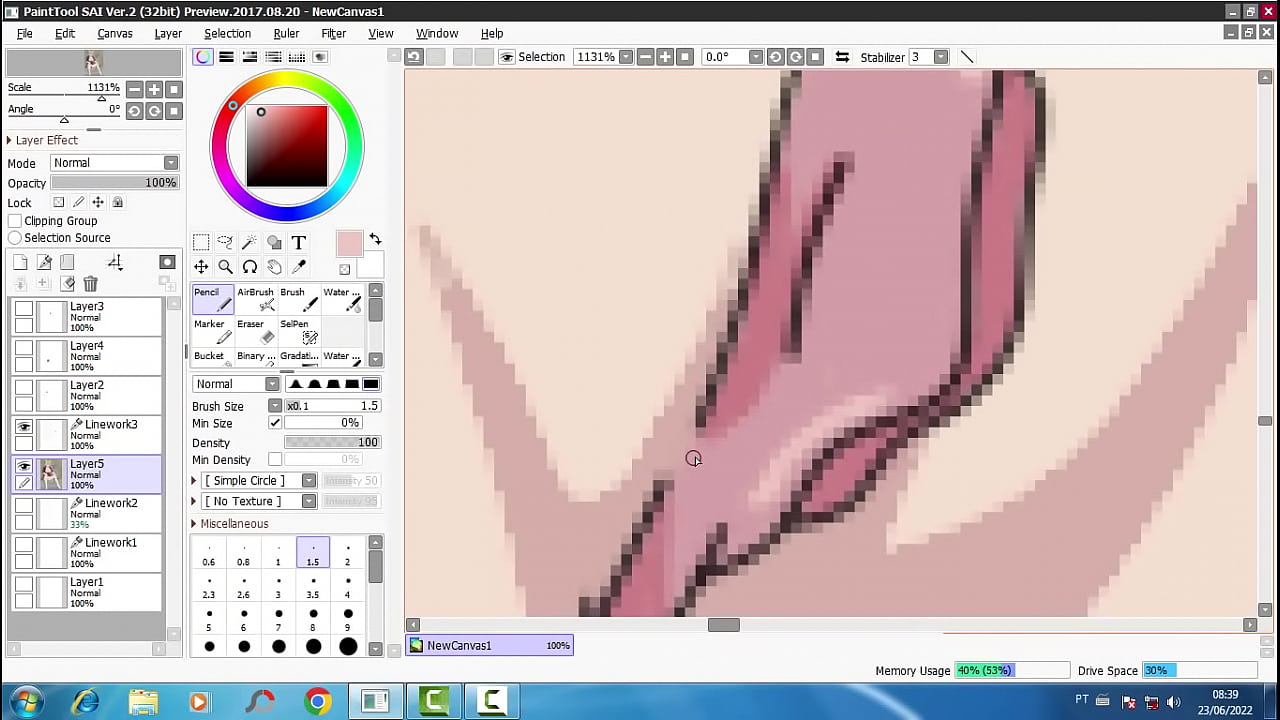Activate the Magic Wand selection tool
Viewport: 1280px width, 720px height.
click(x=249, y=242)
